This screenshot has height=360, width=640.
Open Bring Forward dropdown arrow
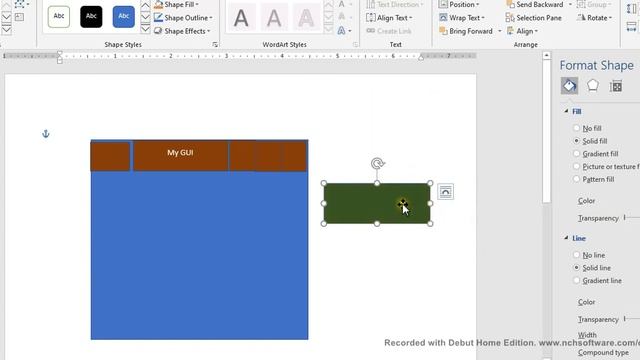click(x=500, y=31)
